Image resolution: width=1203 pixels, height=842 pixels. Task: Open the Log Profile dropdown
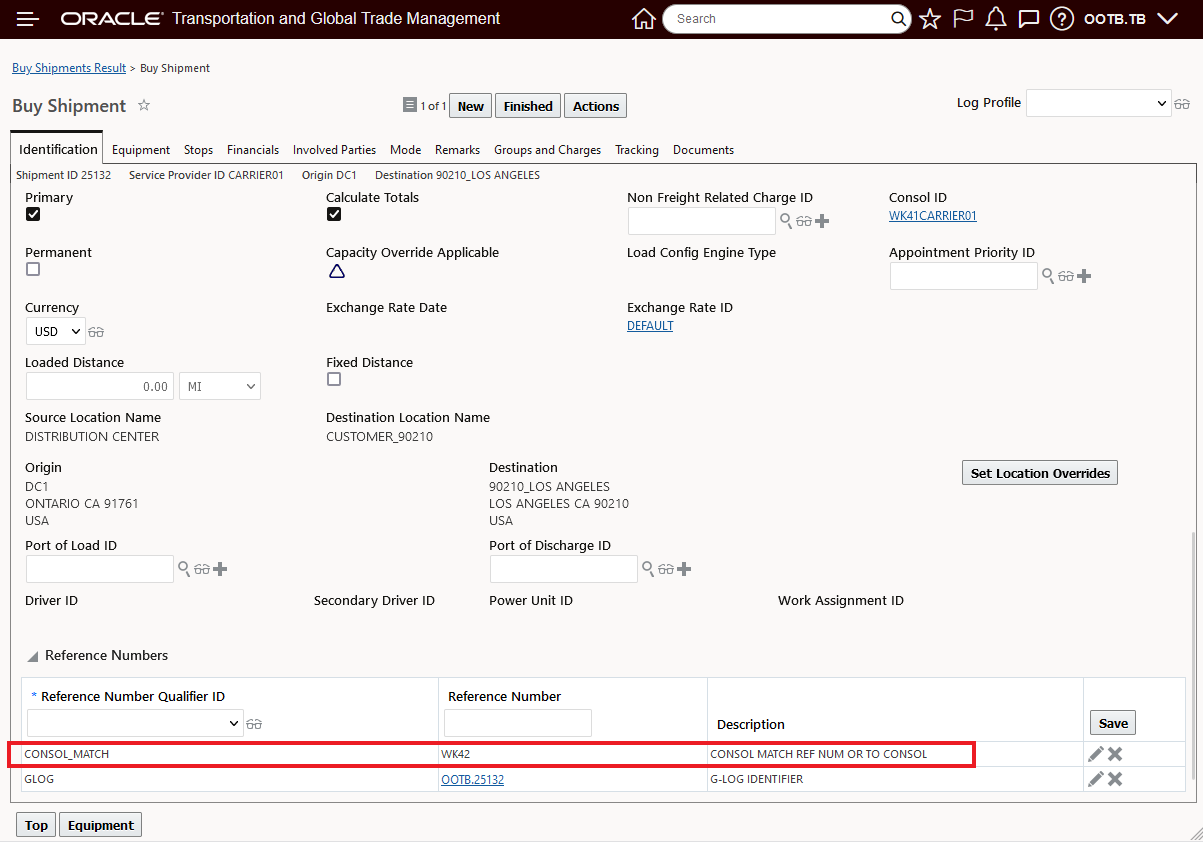[1098, 103]
